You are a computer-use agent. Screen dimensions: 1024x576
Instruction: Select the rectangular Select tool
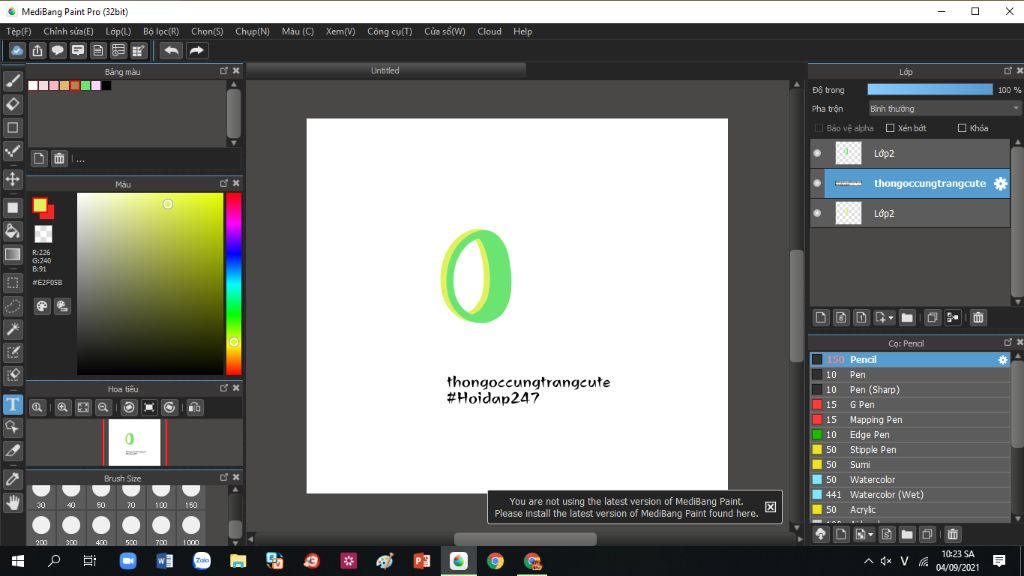coord(12,283)
